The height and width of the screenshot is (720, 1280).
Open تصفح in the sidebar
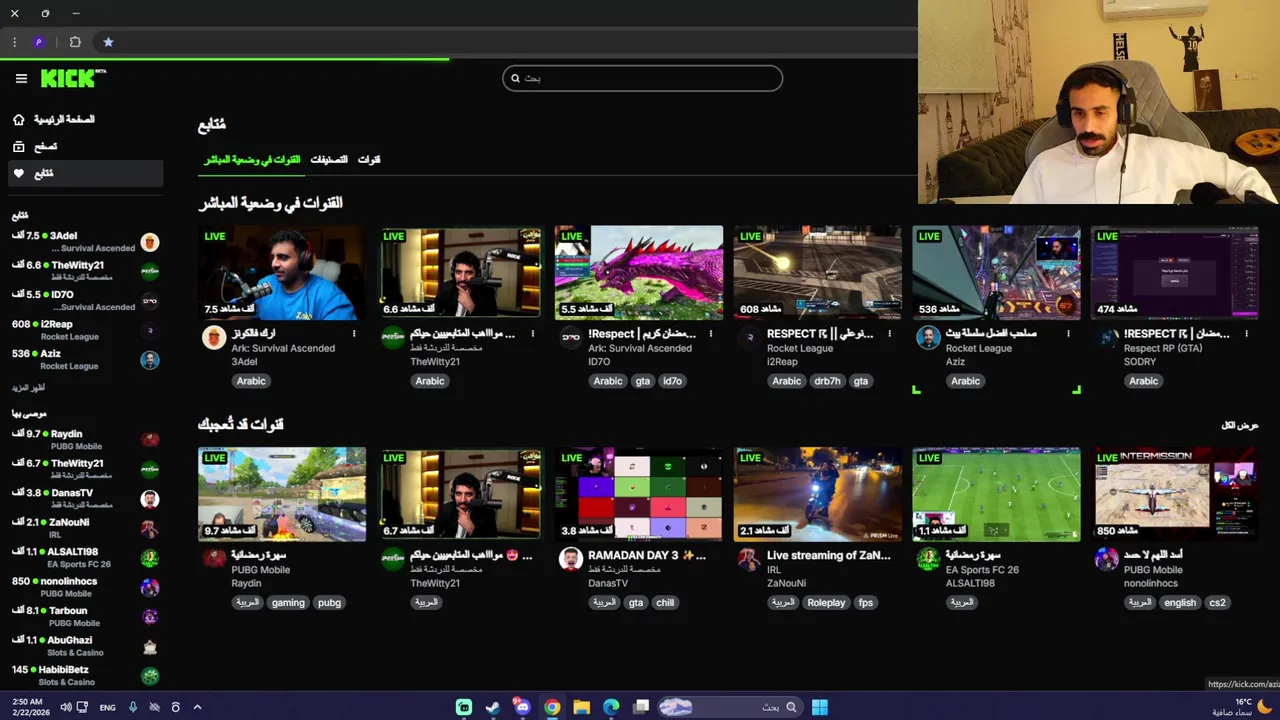pos(88,146)
